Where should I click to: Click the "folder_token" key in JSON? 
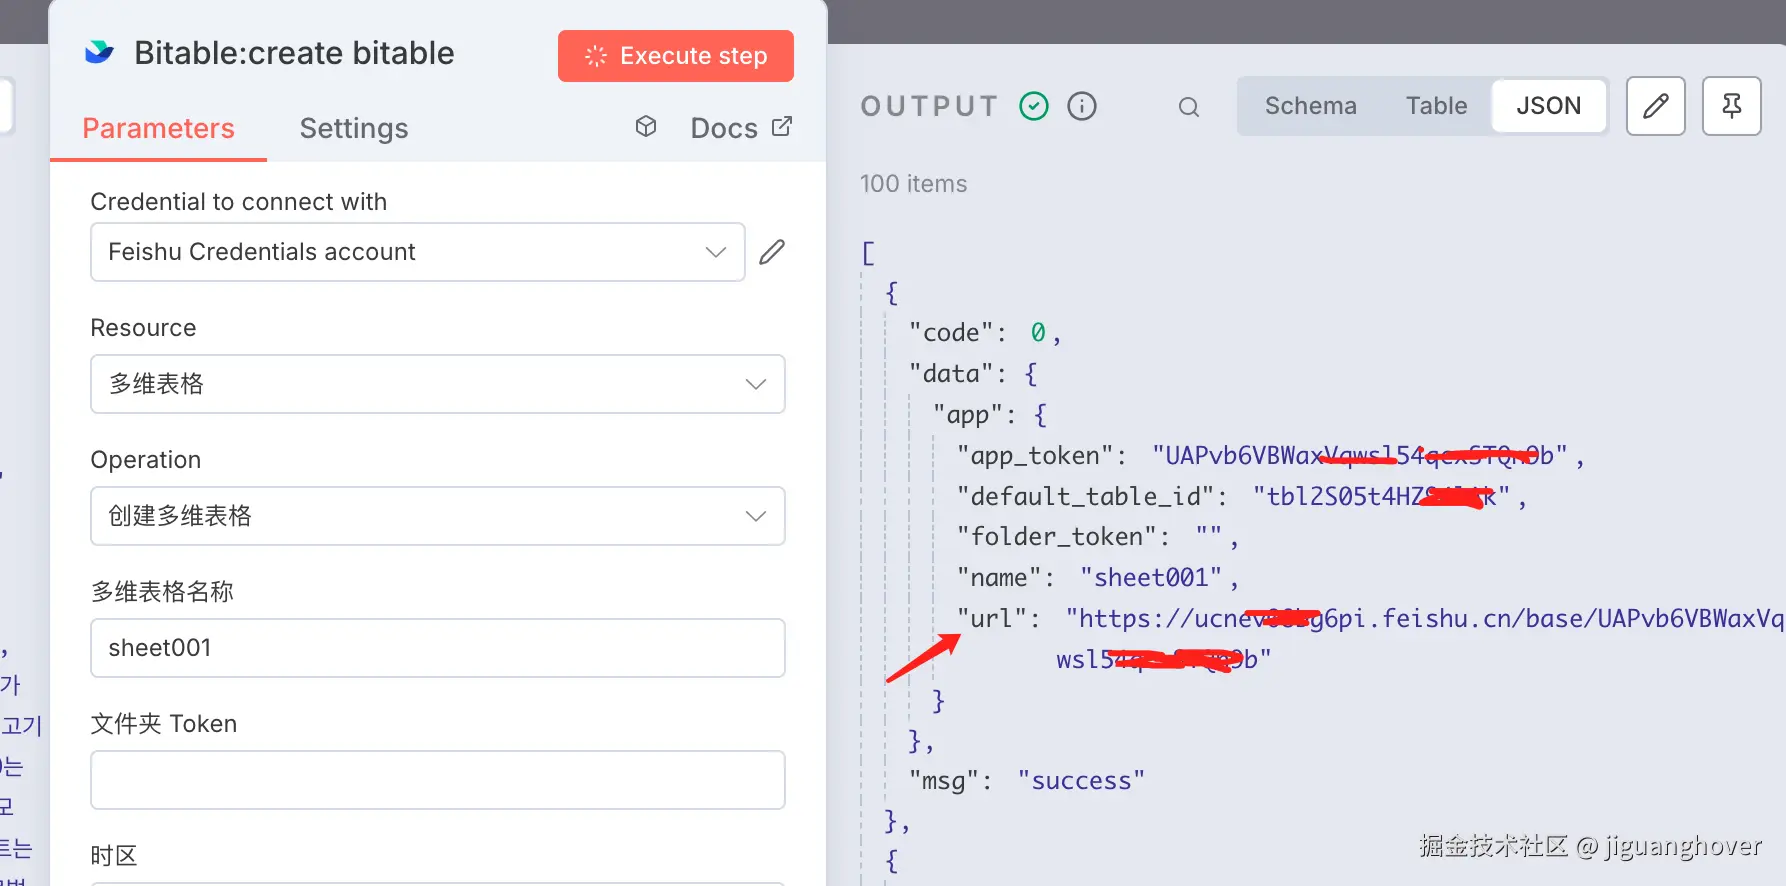click(x=1056, y=537)
